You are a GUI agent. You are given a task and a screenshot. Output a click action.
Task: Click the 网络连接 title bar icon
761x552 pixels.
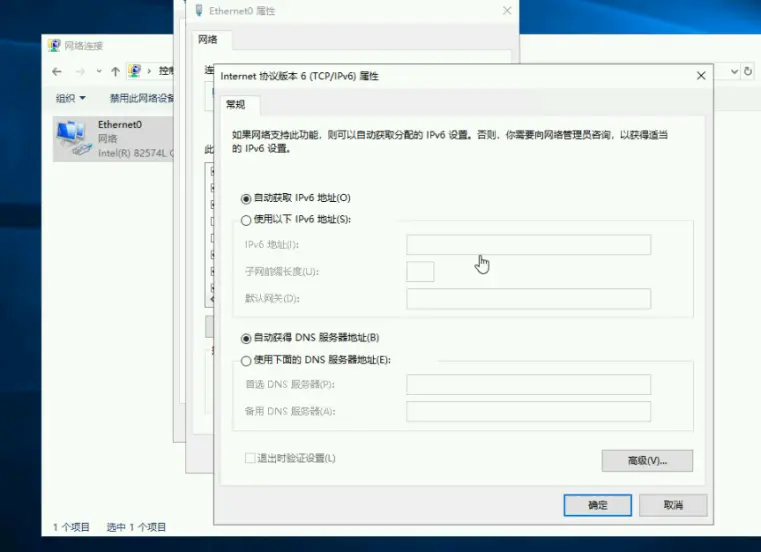tap(54, 46)
